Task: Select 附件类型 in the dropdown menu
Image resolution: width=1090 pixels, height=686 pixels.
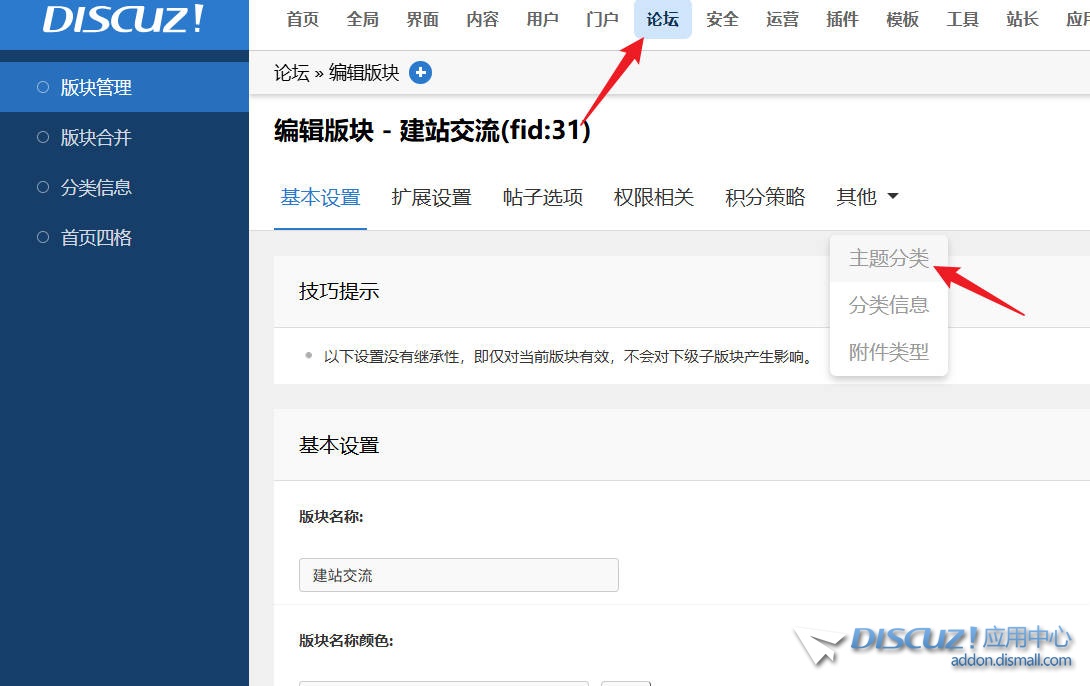Action: (x=888, y=352)
